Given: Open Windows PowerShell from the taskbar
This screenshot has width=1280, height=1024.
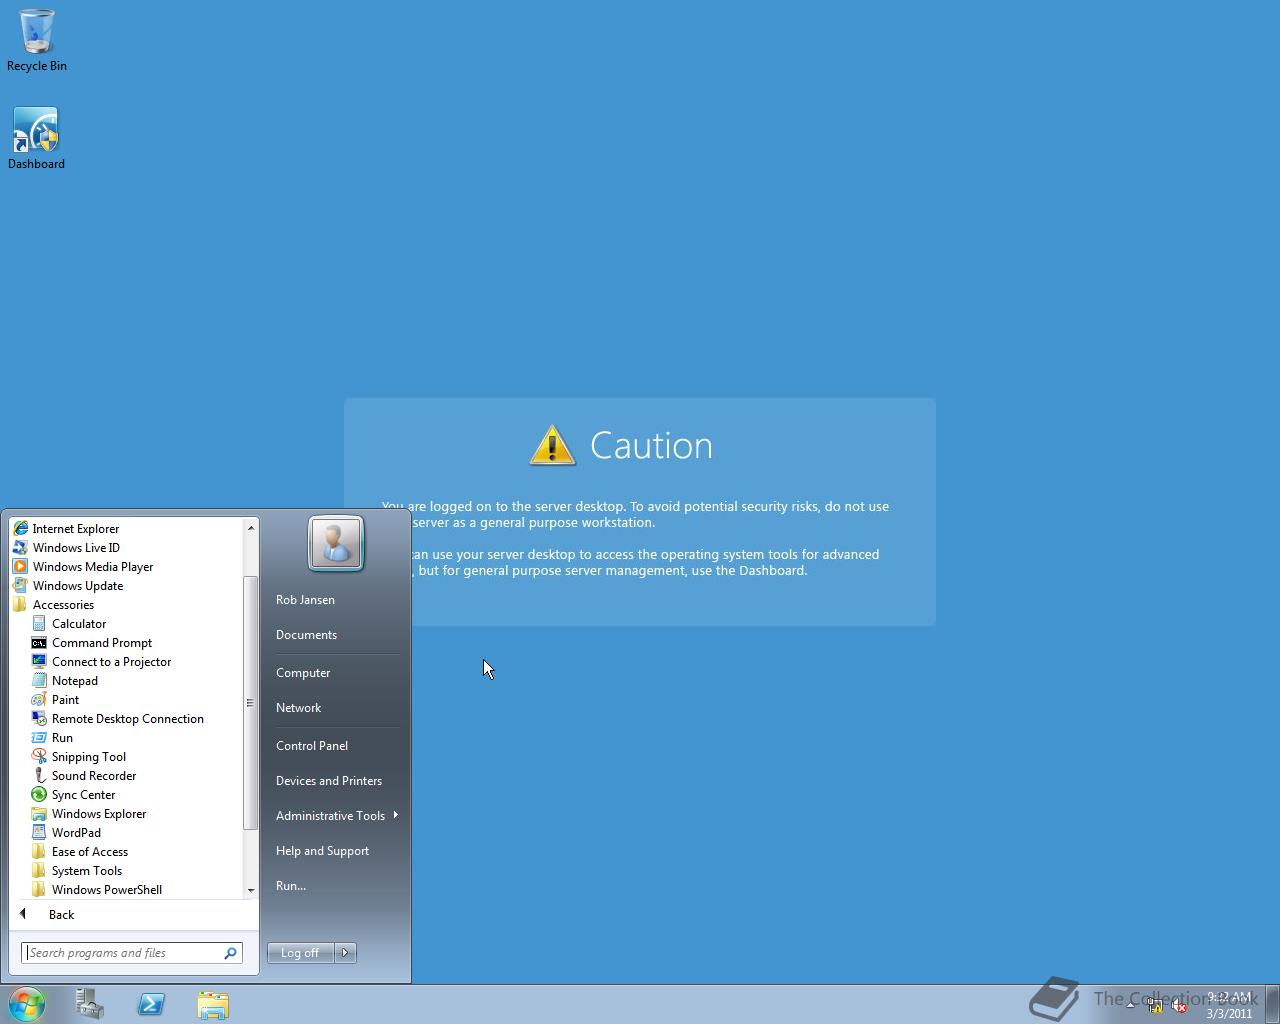Looking at the screenshot, I should 151,1004.
